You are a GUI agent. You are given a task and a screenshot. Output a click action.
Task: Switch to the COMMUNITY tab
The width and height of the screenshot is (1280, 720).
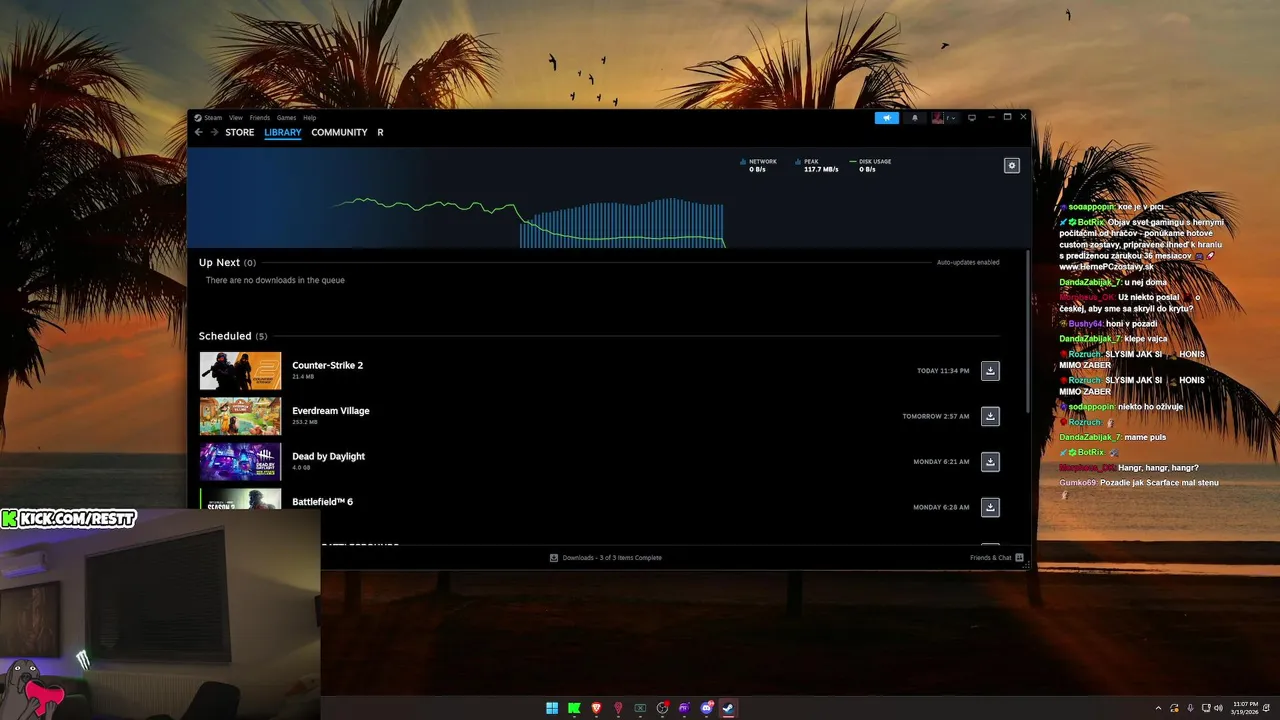tap(339, 132)
